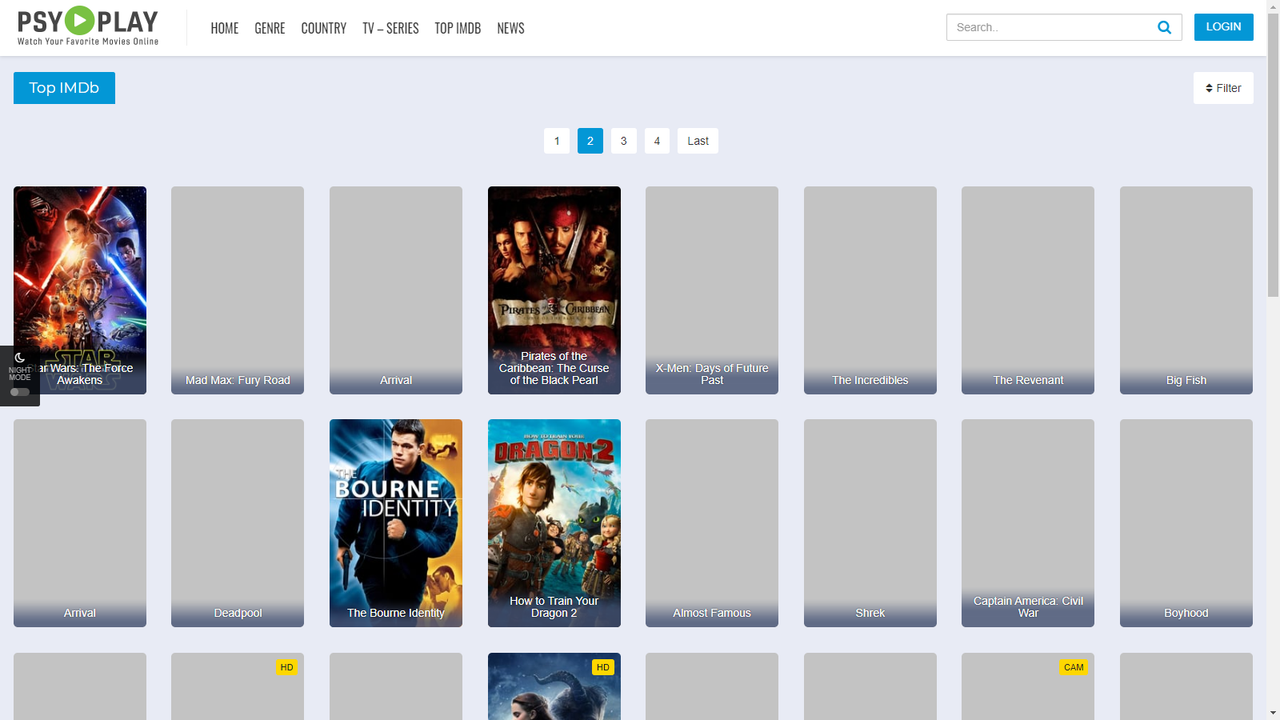
Task: Jump to the Last page
Action: click(x=698, y=141)
